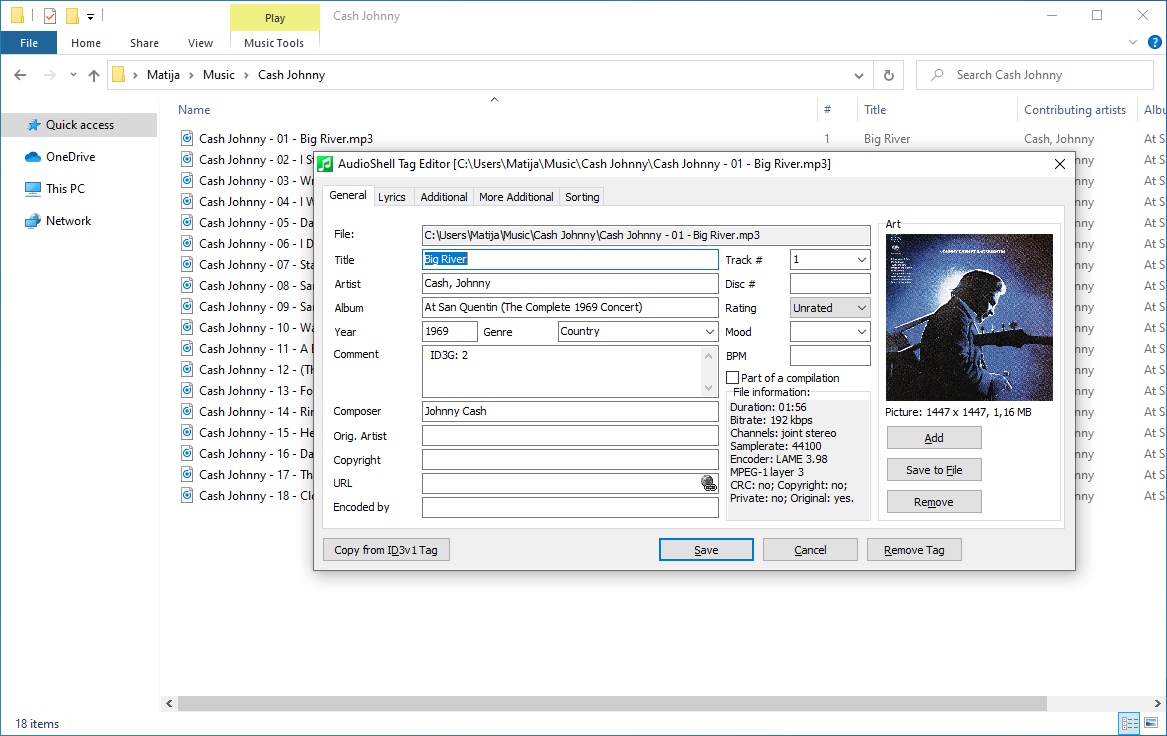Open Customize Quick Access Toolbar dropdown

(x=90, y=16)
